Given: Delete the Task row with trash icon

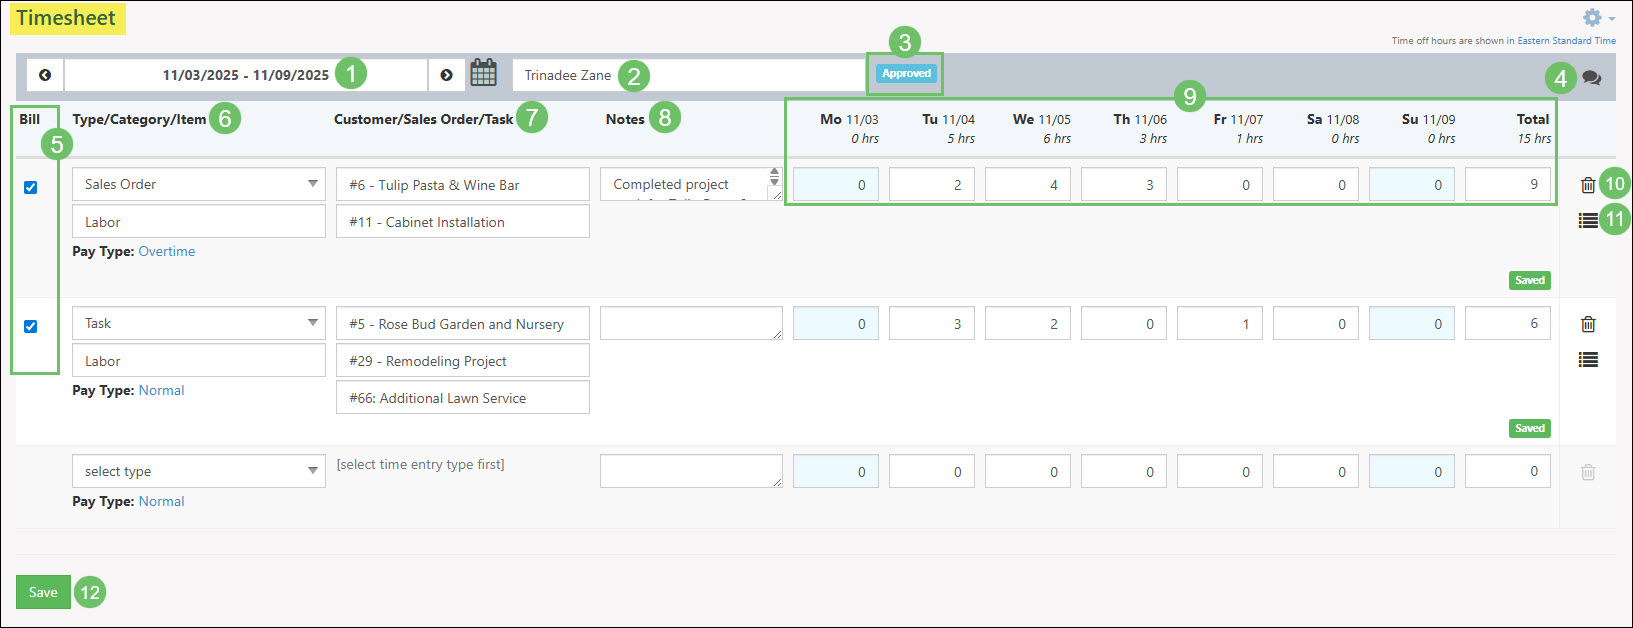Looking at the screenshot, I should coord(1588,324).
